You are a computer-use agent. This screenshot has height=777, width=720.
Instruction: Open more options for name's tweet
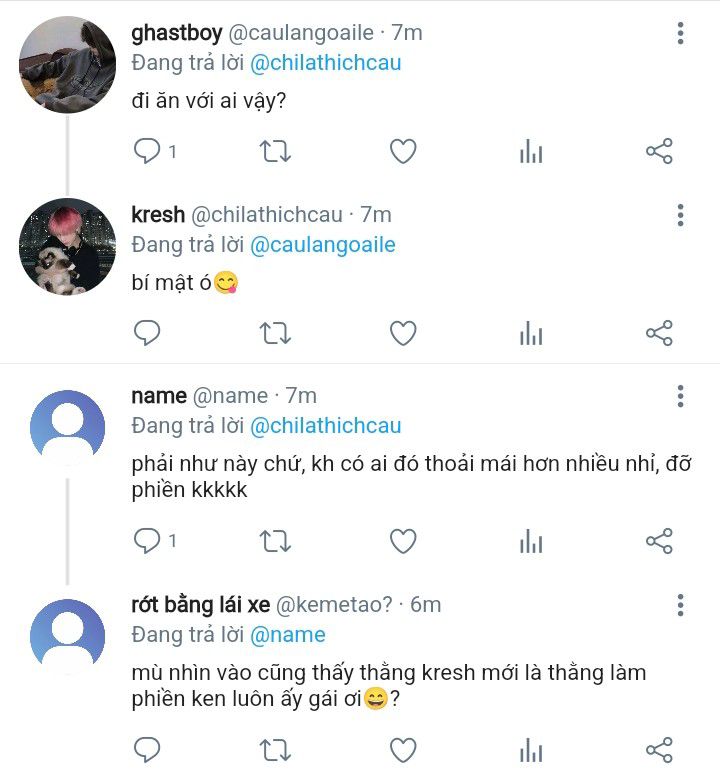click(x=680, y=396)
